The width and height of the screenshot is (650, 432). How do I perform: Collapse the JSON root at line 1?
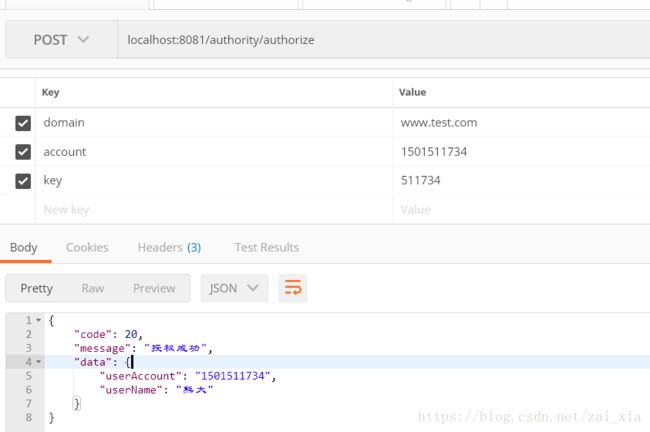click(x=39, y=320)
